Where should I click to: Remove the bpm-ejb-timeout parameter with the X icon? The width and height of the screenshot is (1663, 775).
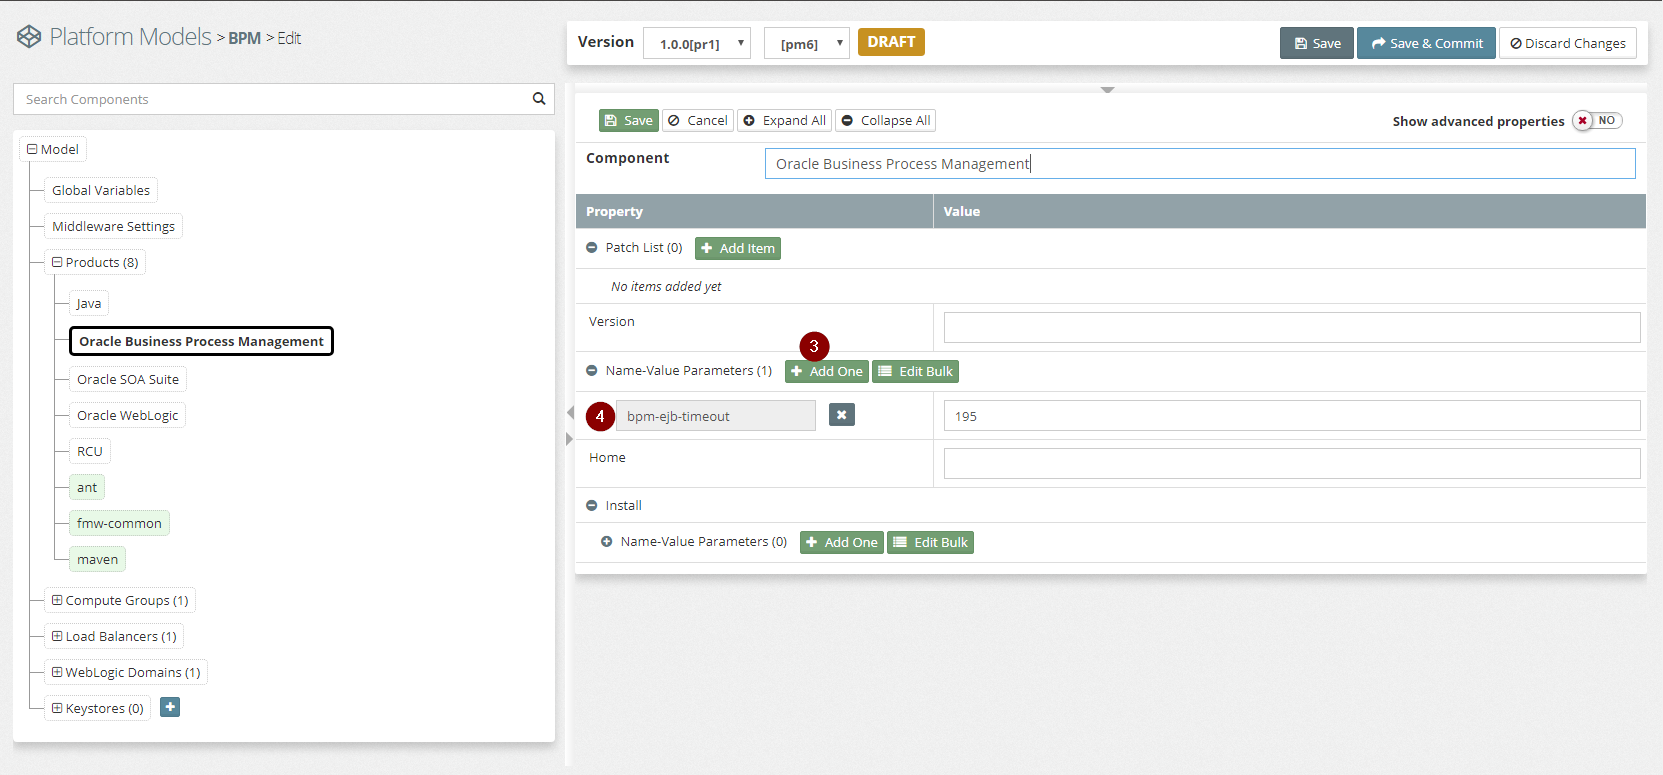[x=842, y=415]
